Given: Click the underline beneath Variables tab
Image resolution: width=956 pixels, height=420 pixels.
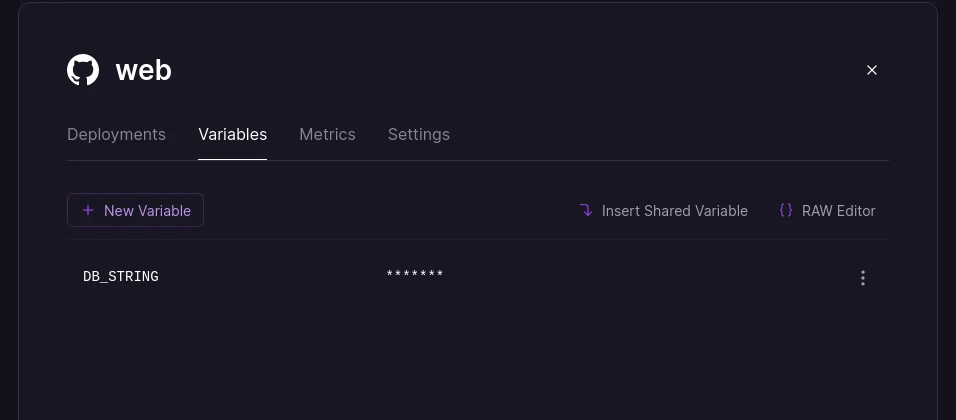Looking at the screenshot, I should tap(232, 159).
